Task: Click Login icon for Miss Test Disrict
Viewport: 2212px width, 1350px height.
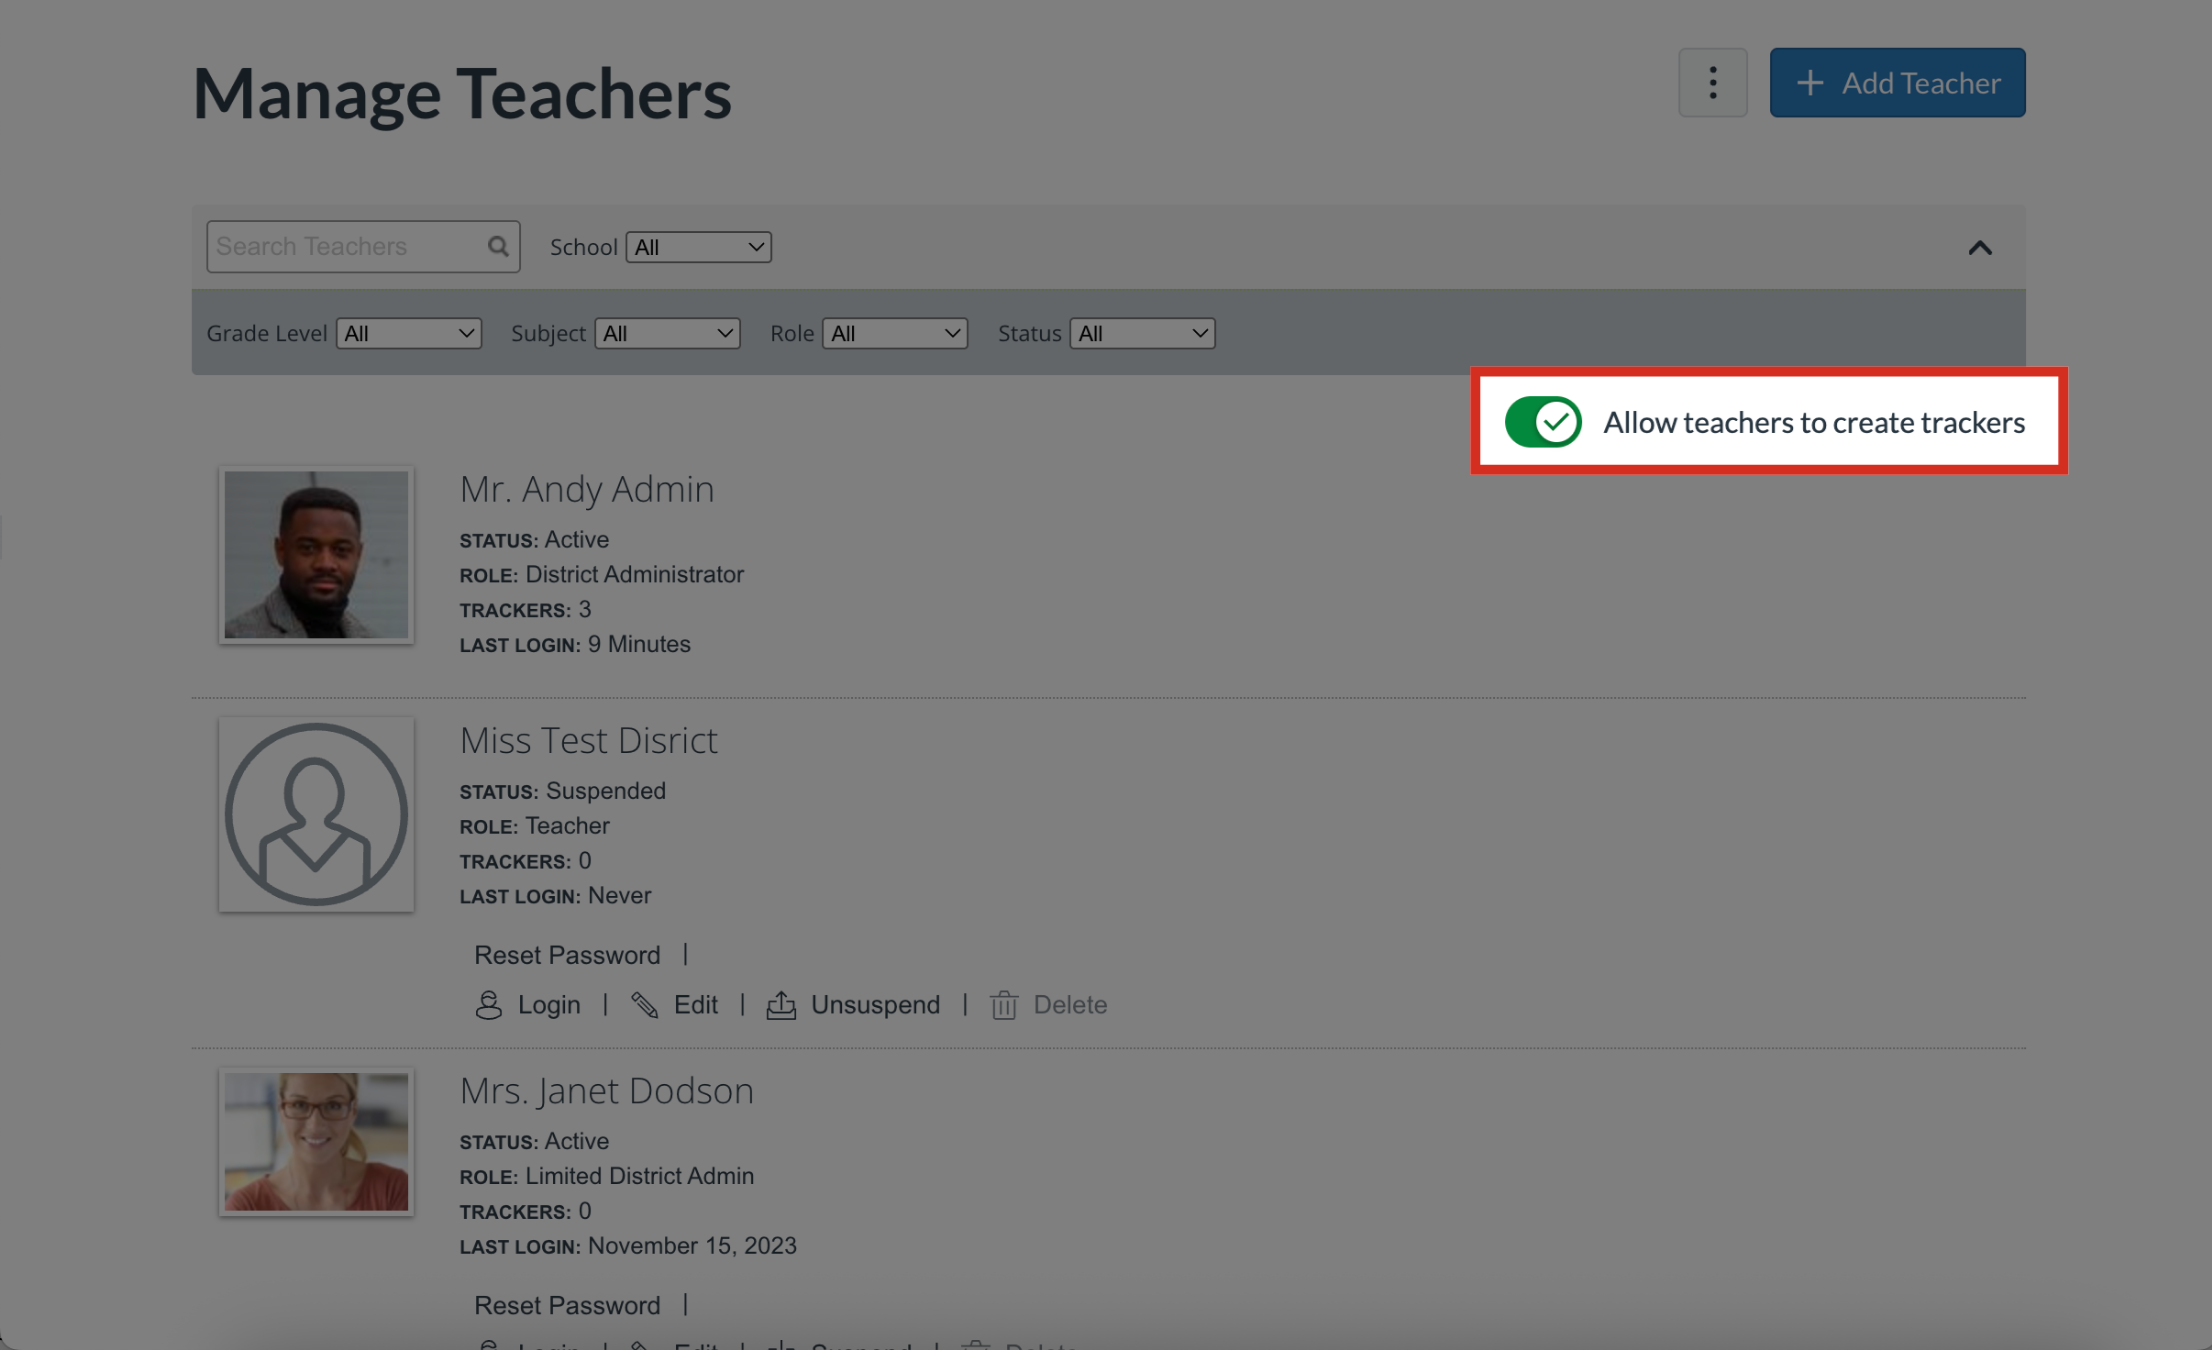Action: coord(488,1005)
